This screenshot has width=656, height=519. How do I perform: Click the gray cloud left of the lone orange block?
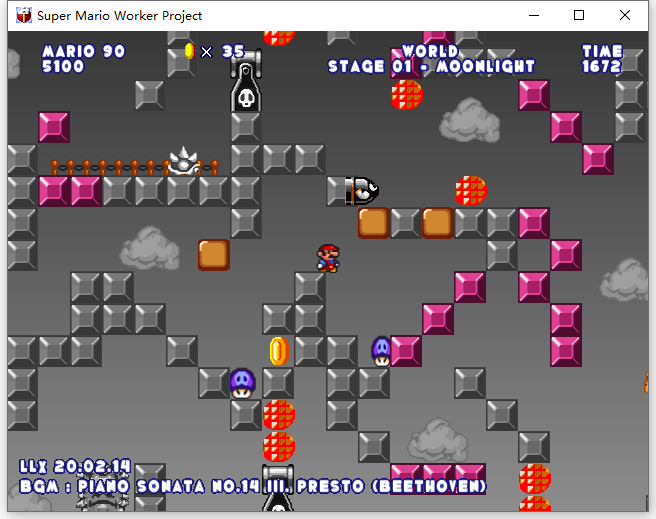tap(150, 248)
